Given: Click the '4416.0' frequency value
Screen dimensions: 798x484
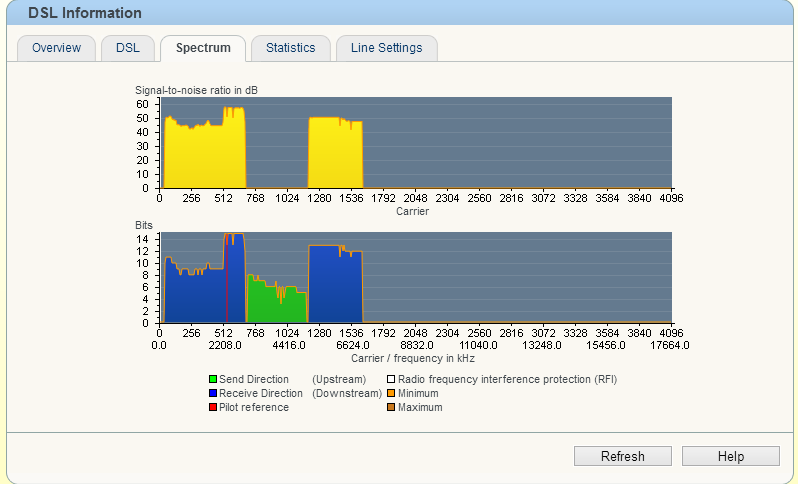Looking at the screenshot, I should [x=289, y=346].
